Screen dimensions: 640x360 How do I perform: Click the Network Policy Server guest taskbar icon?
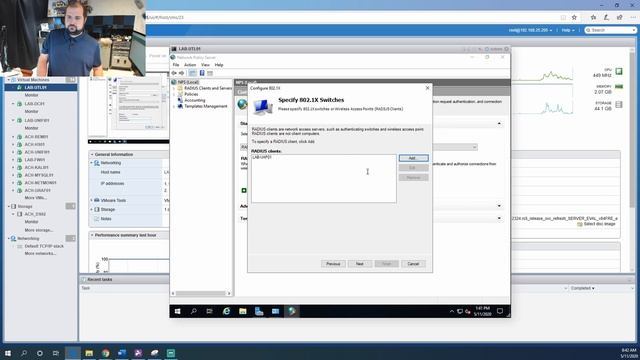[x=292, y=311]
